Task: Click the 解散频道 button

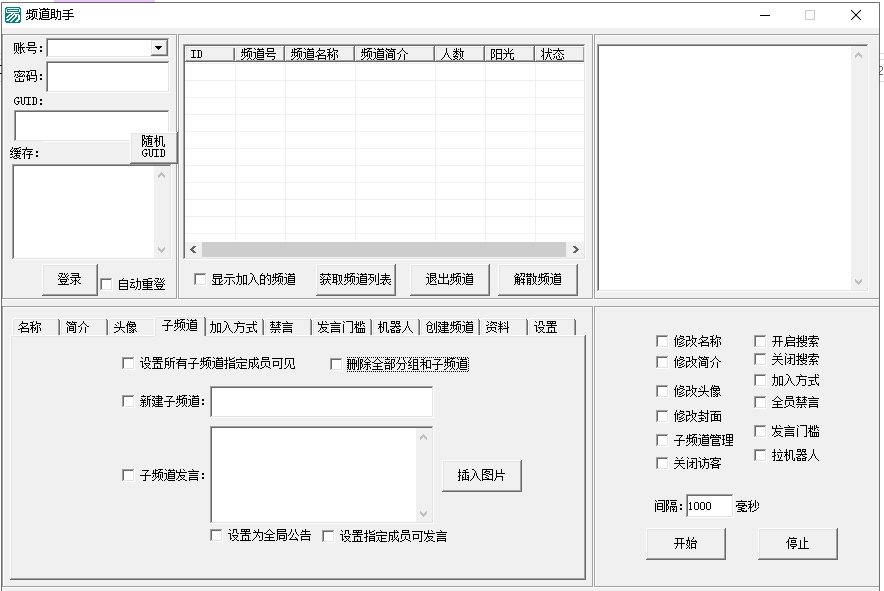Action: 537,280
